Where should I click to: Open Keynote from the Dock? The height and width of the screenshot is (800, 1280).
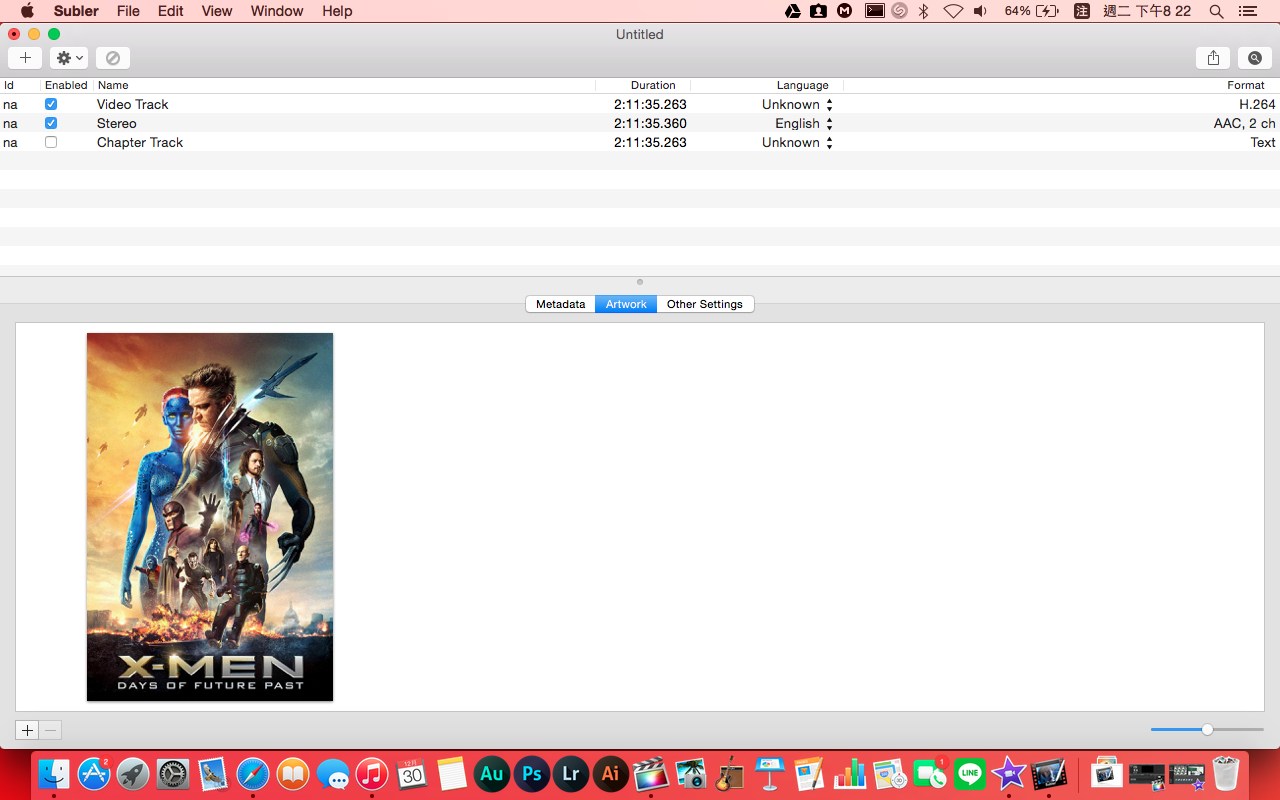pos(770,773)
